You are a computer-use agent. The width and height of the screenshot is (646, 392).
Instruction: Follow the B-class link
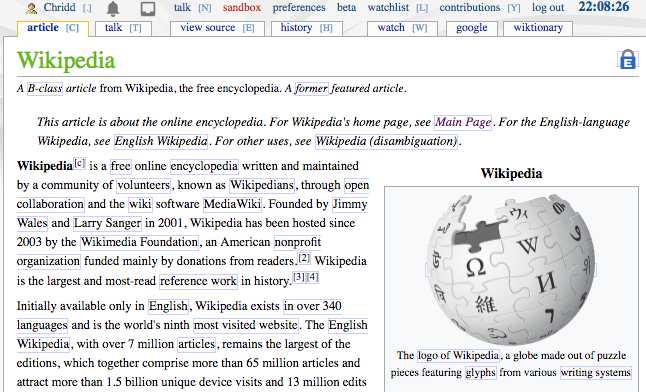point(45,89)
